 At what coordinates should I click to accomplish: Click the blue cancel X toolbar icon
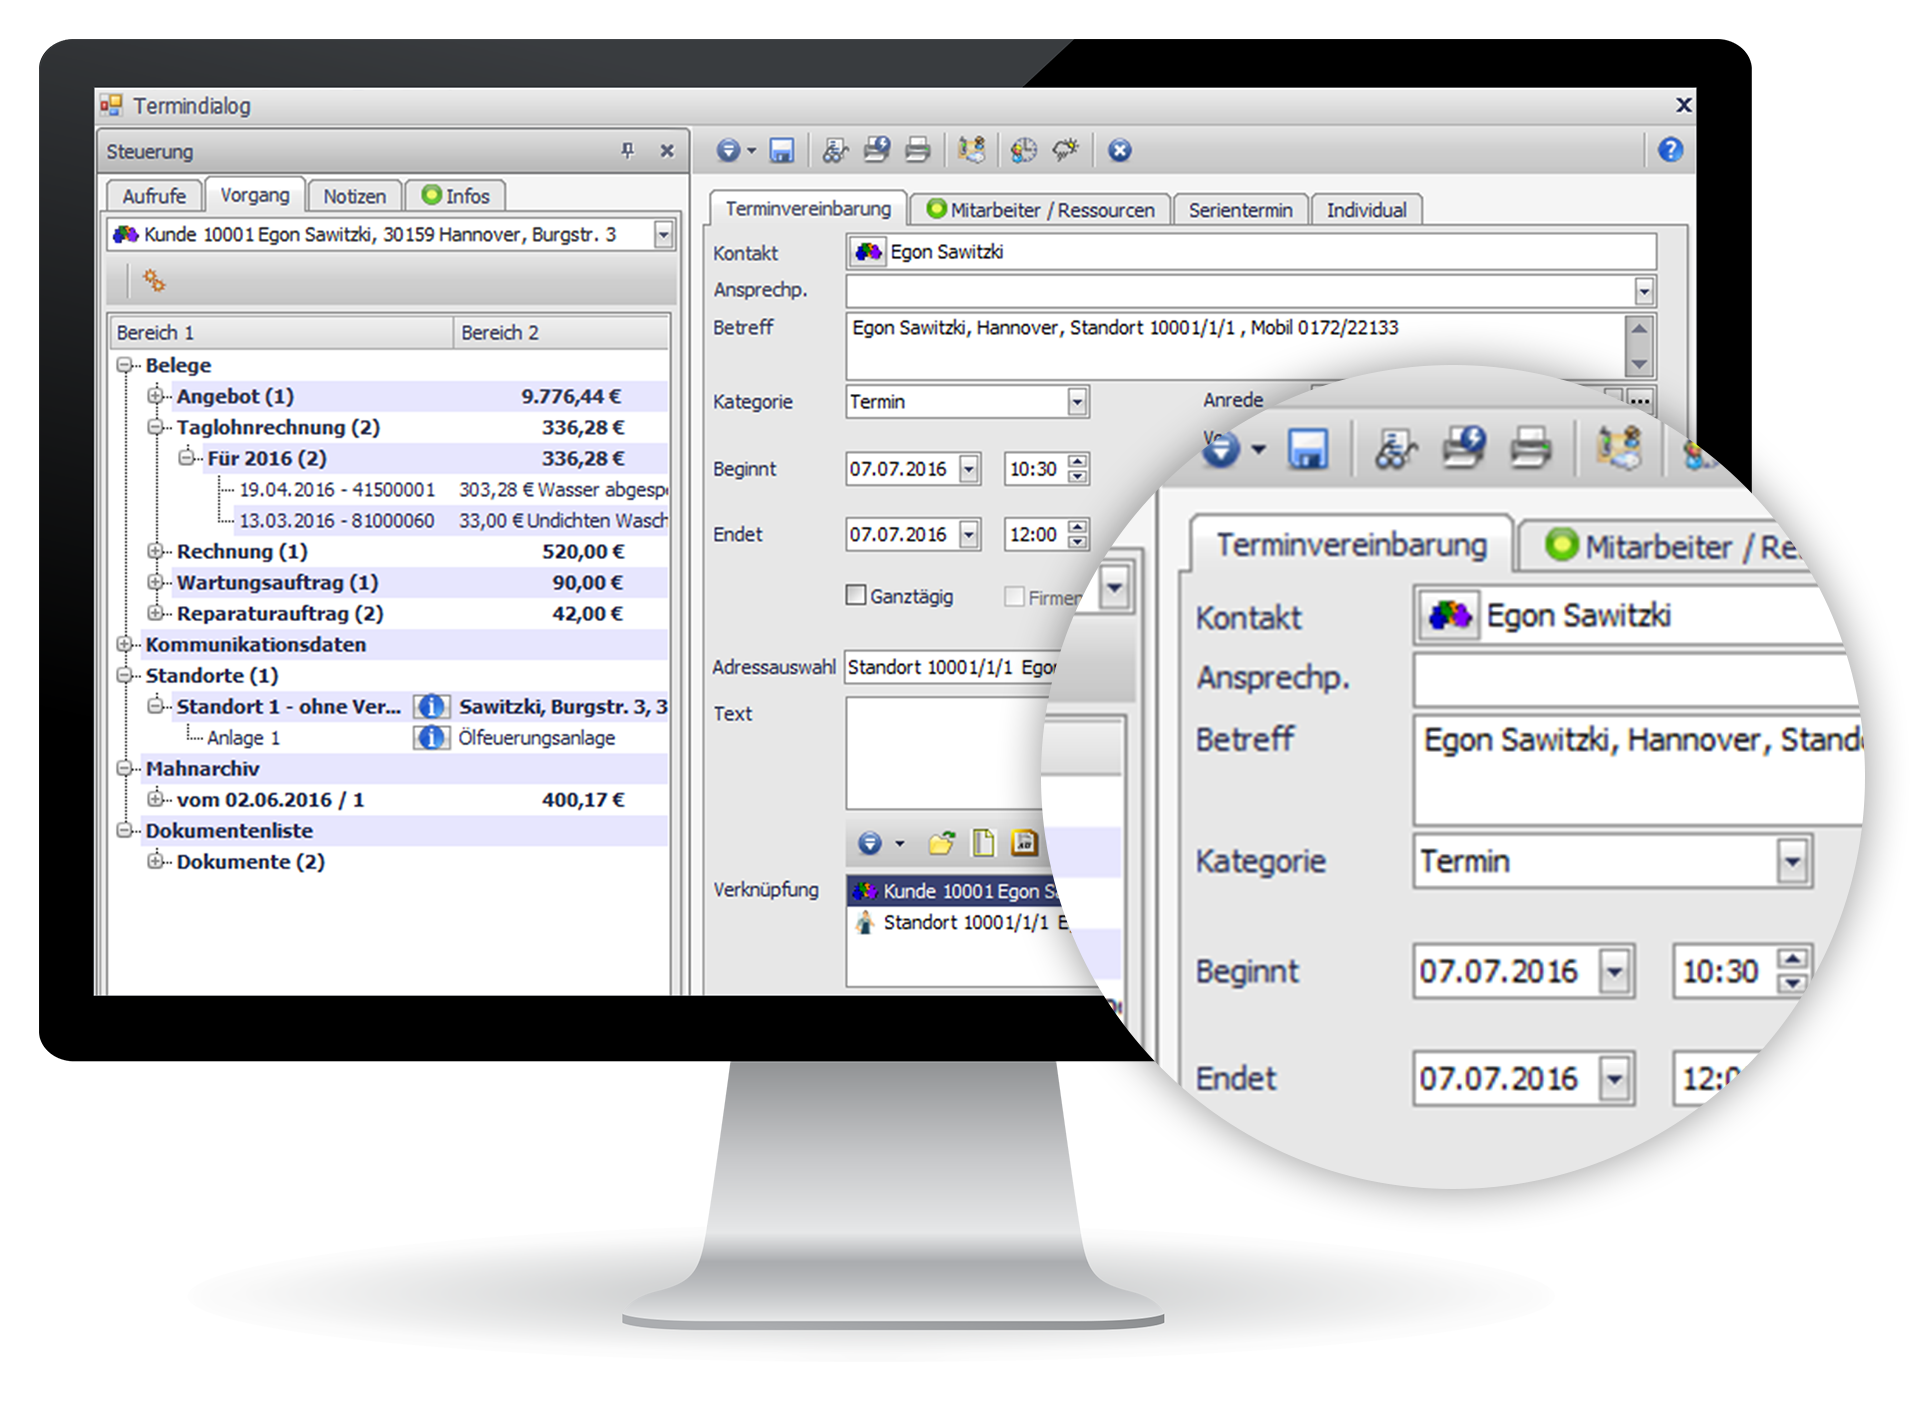click(x=1119, y=150)
